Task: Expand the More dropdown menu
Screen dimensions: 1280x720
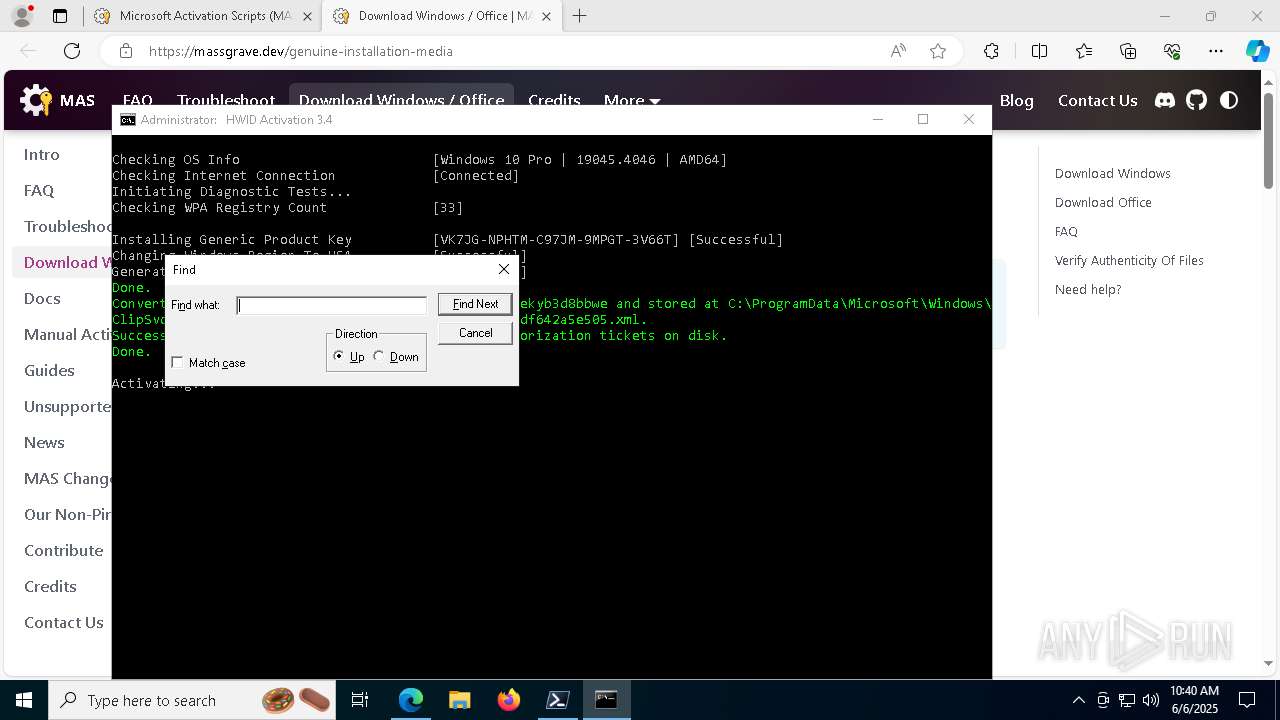Action: click(x=632, y=100)
